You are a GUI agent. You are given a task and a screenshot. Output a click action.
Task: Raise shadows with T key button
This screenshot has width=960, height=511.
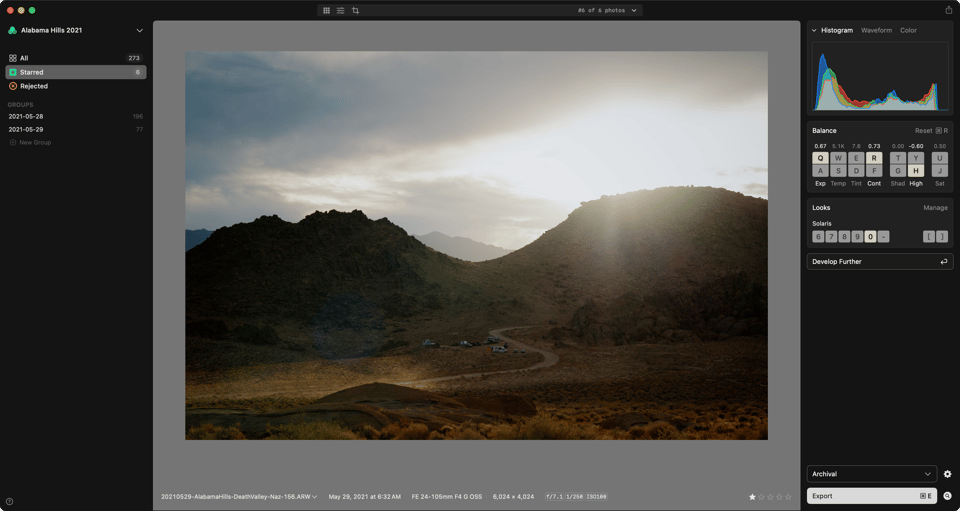898,158
